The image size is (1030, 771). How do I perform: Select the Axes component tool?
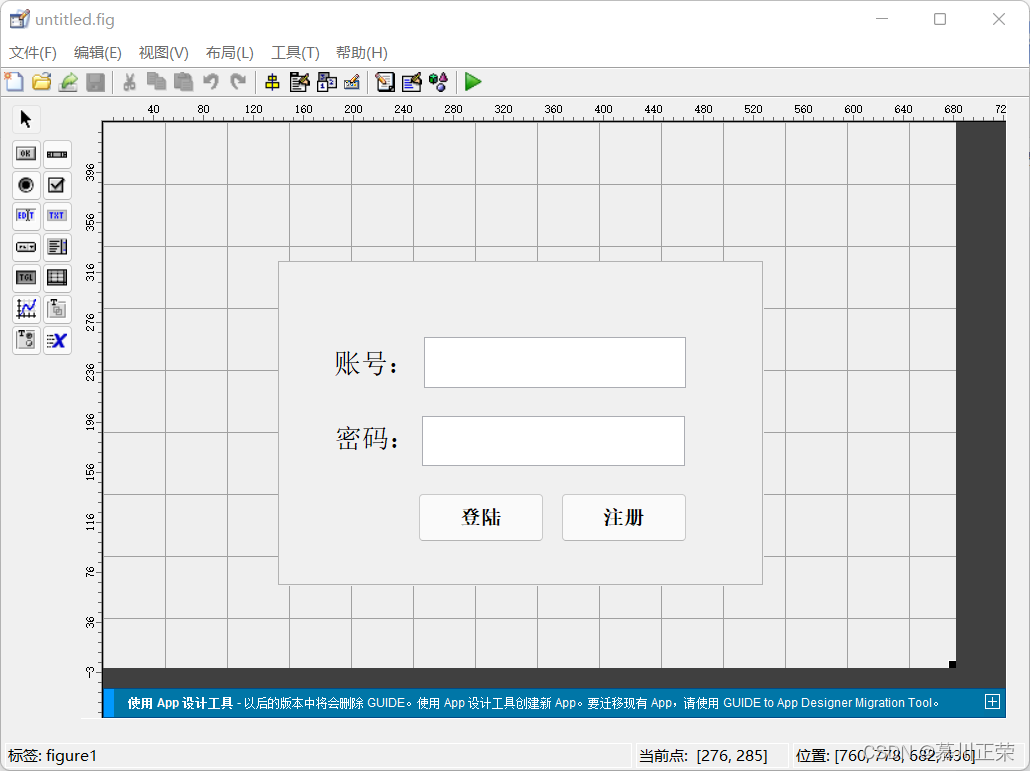pyautogui.click(x=26, y=309)
